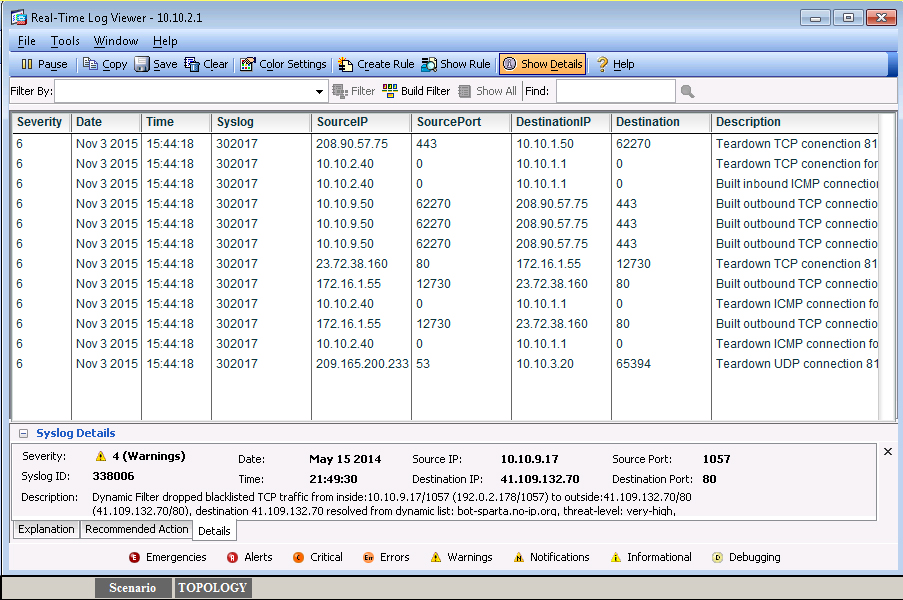Open the Filter By dropdown
The image size is (903, 600).
[x=319, y=92]
